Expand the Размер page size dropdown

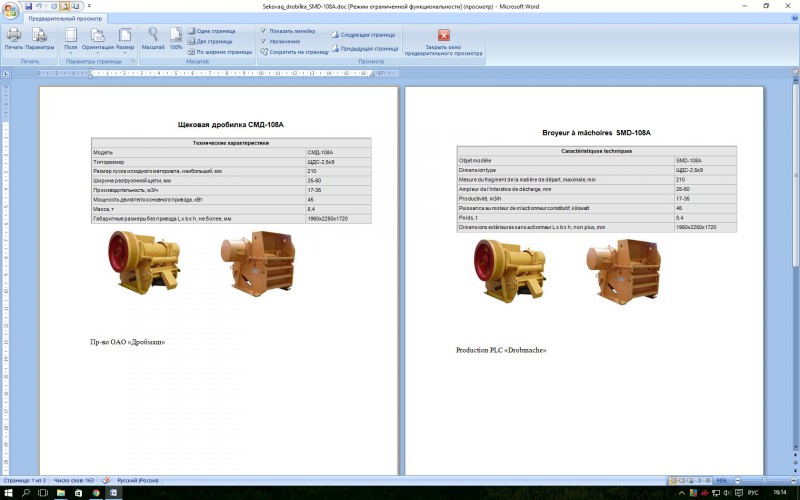(125, 40)
